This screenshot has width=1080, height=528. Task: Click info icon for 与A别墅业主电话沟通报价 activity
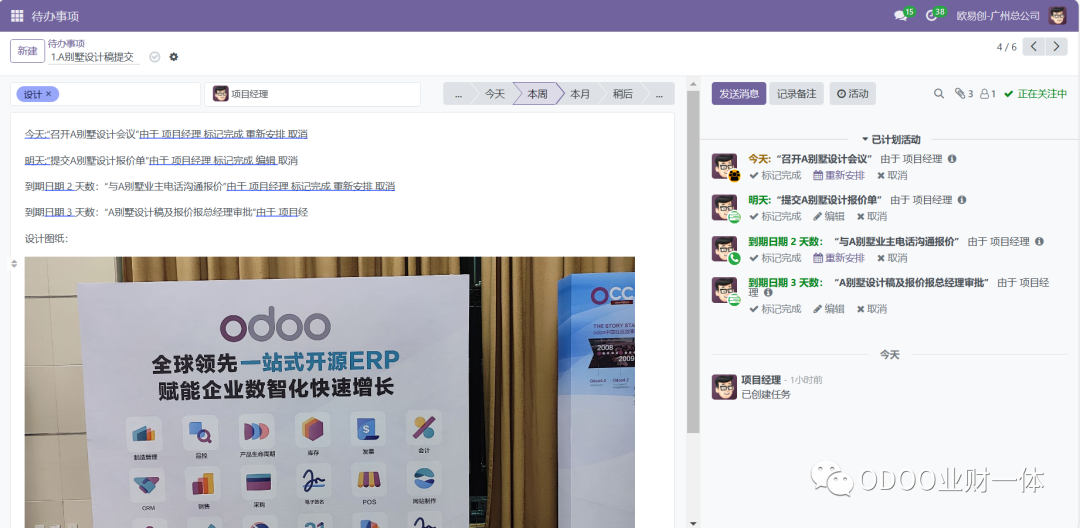pos(1039,242)
